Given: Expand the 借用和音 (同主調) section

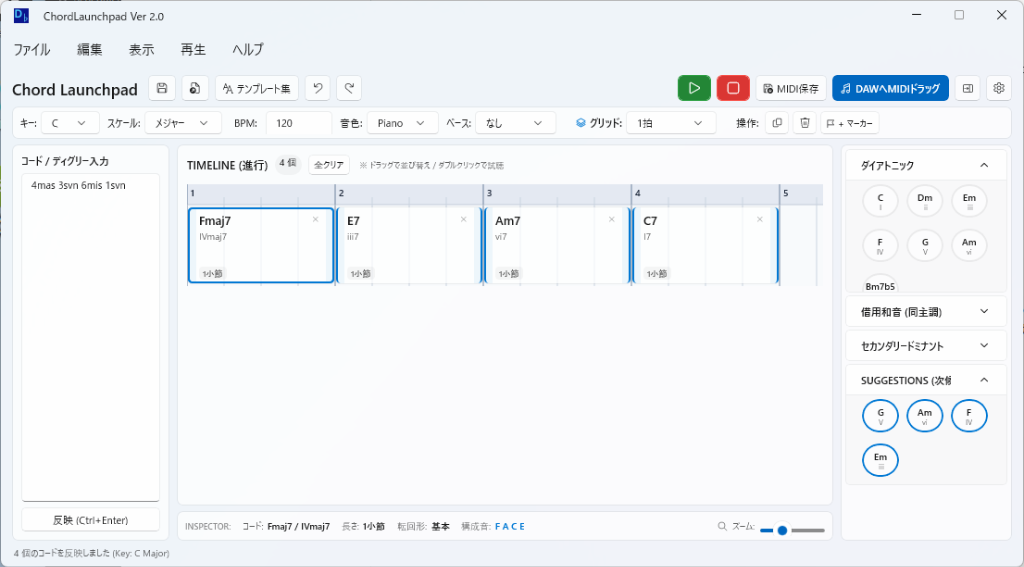Looking at the screenshot, I should click(x=926, y=312).
